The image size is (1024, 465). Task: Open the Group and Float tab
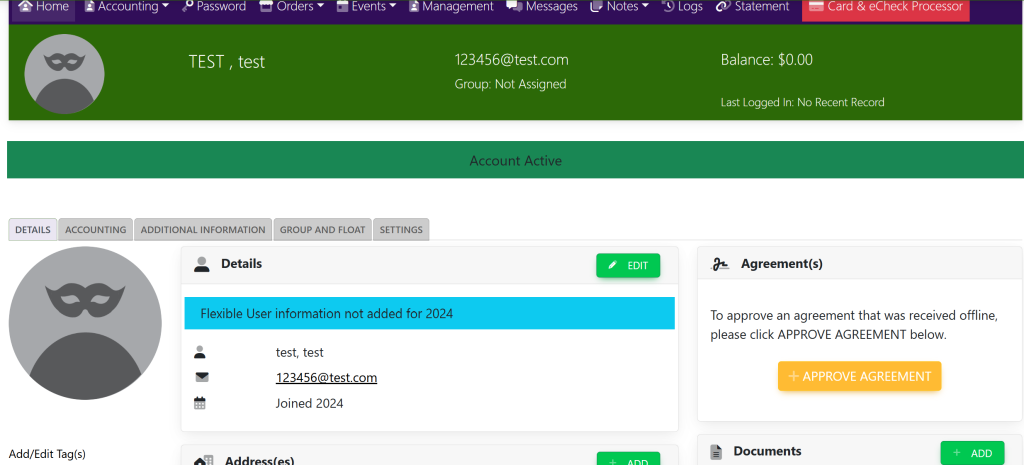point(323,230)
